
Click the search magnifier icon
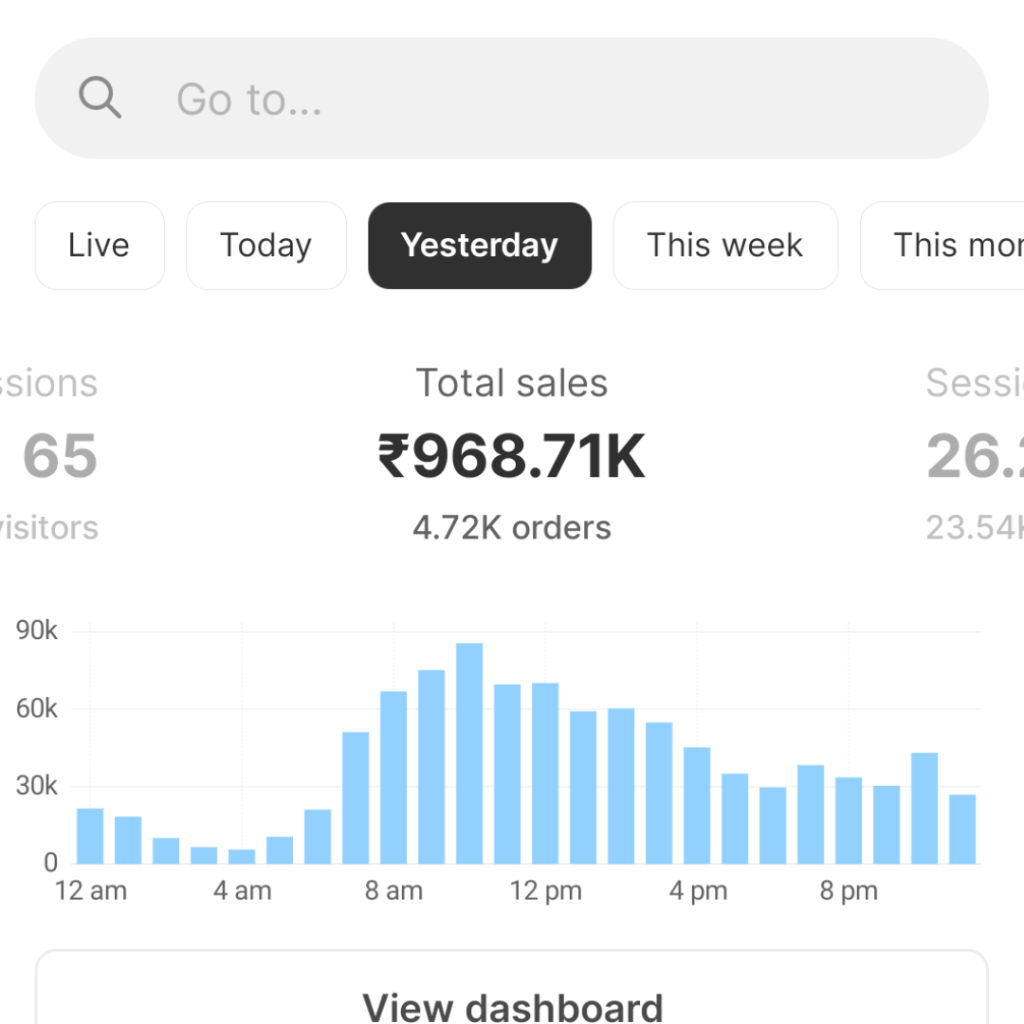click(x=100, y=99)
